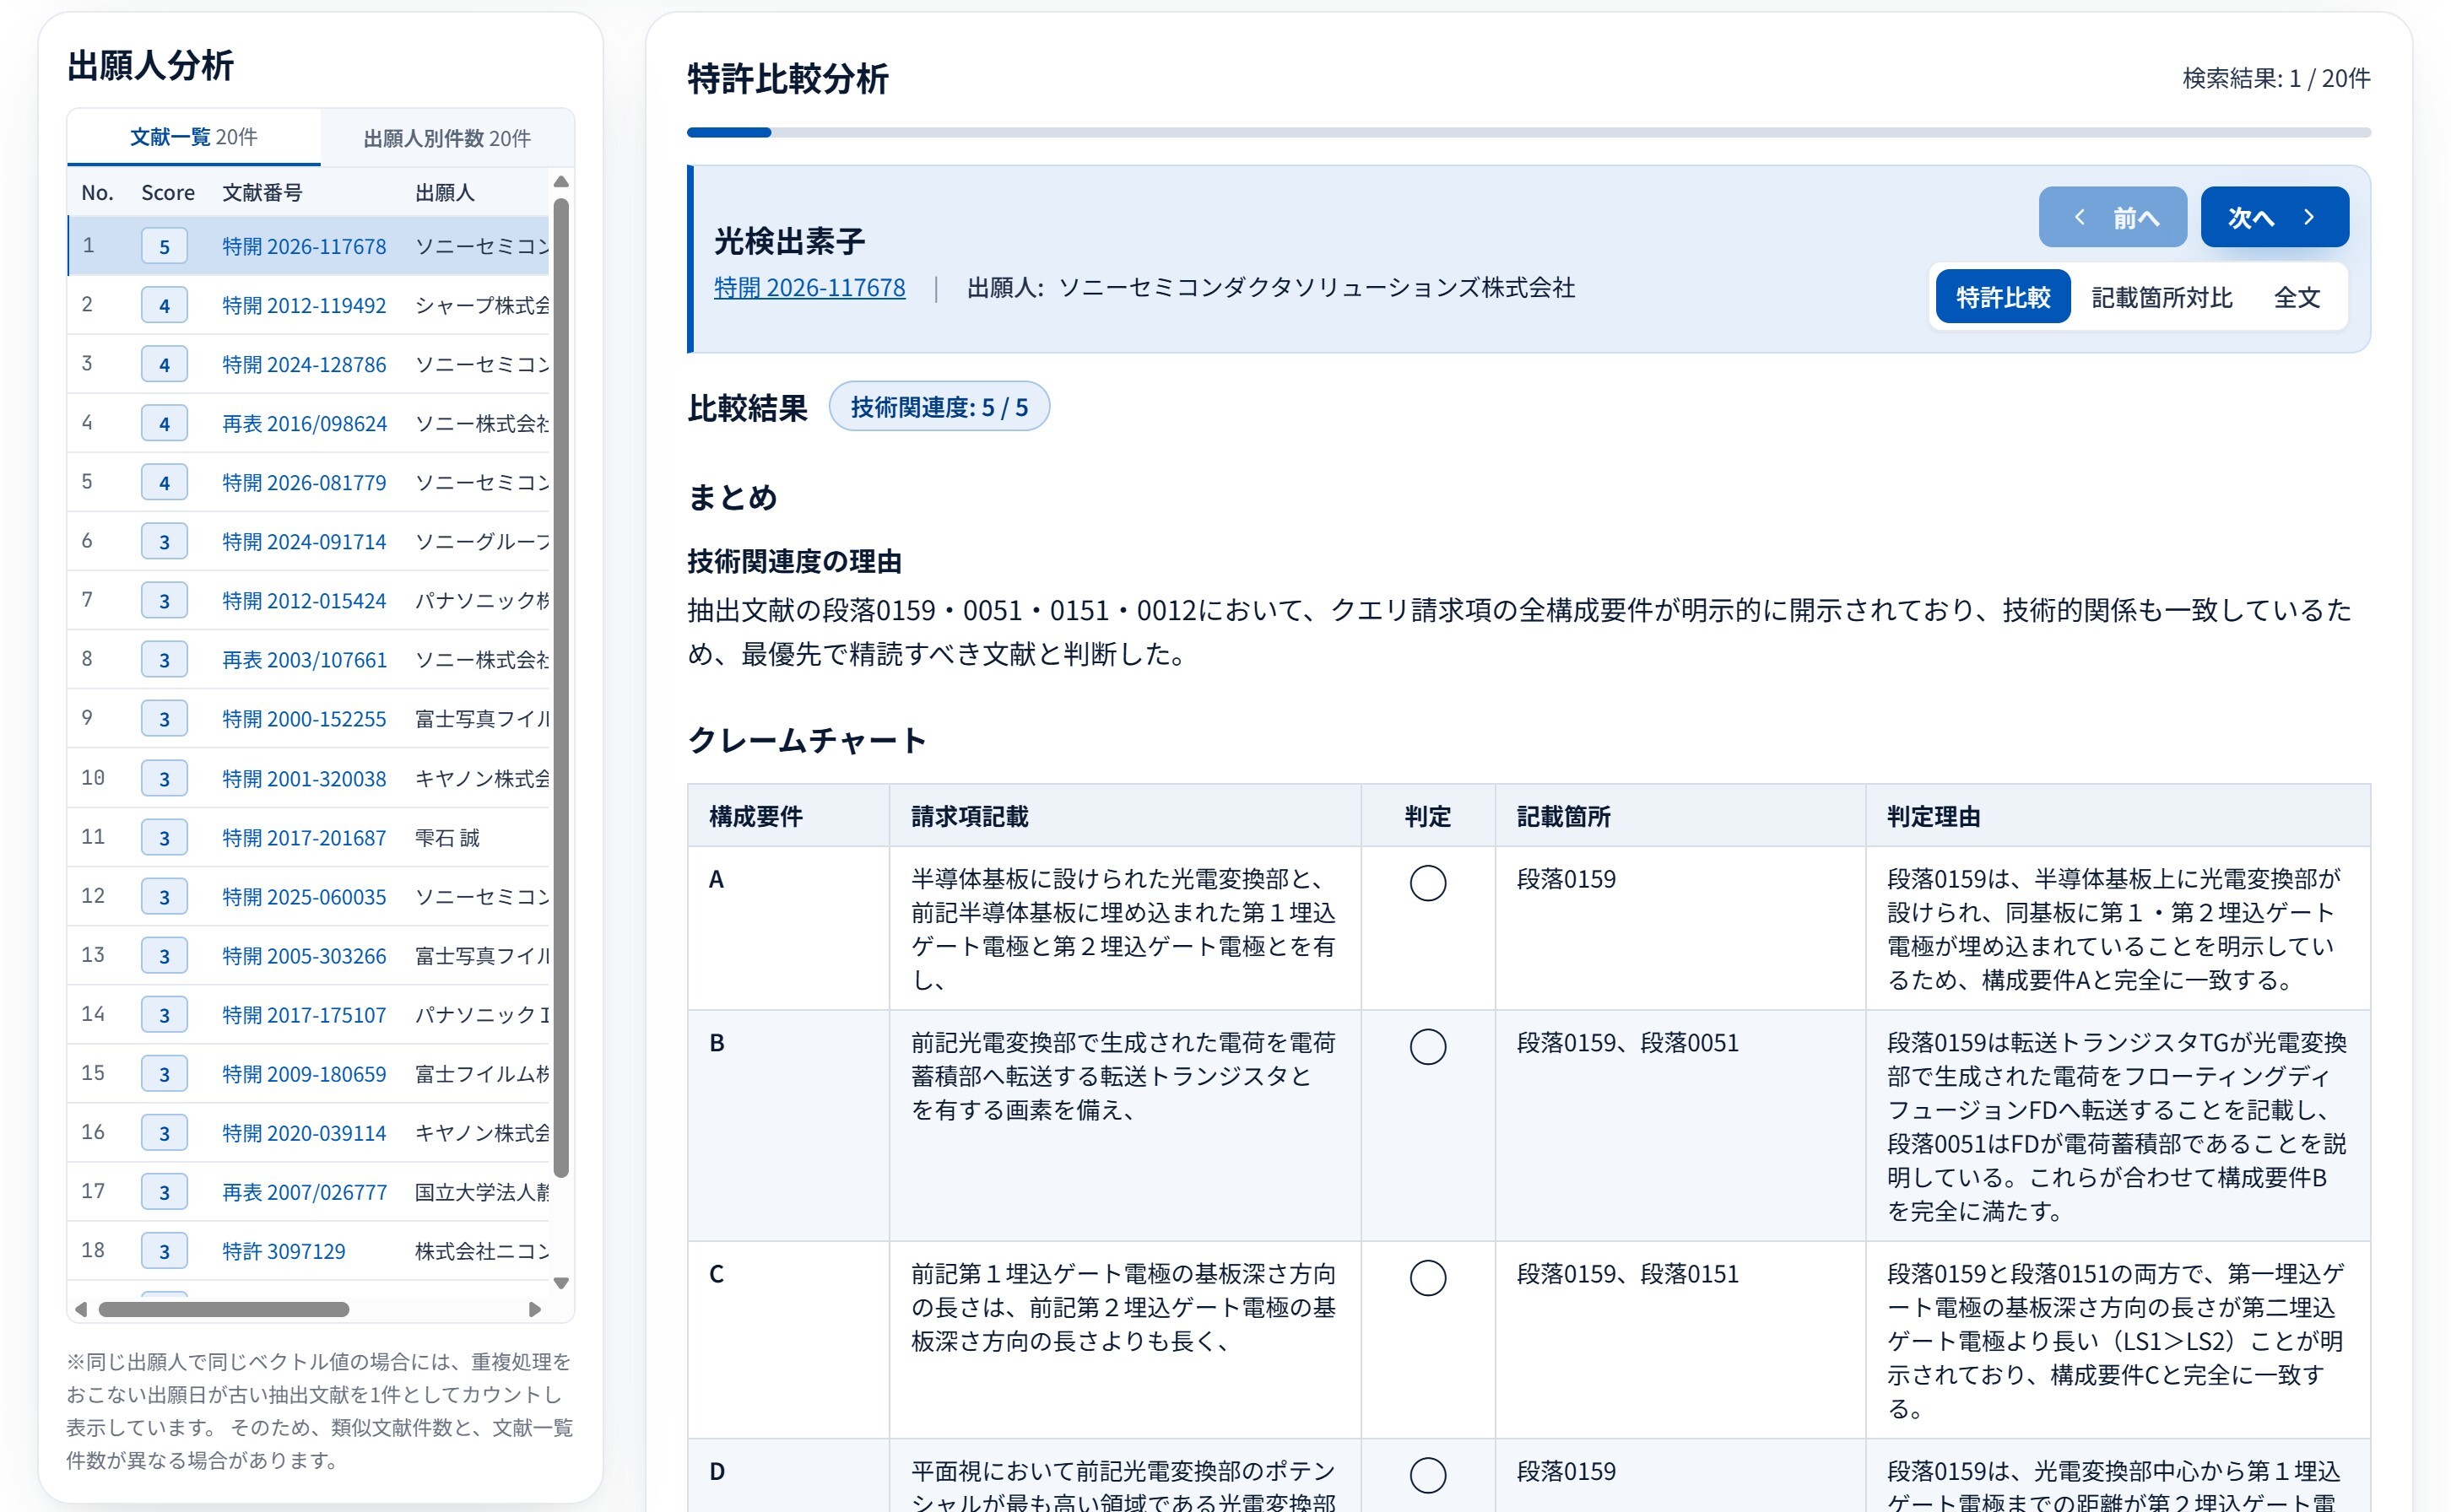Open document 特開 2017-201687
The width and height of the screenshot is (2451, 1512).
(304, 837)
